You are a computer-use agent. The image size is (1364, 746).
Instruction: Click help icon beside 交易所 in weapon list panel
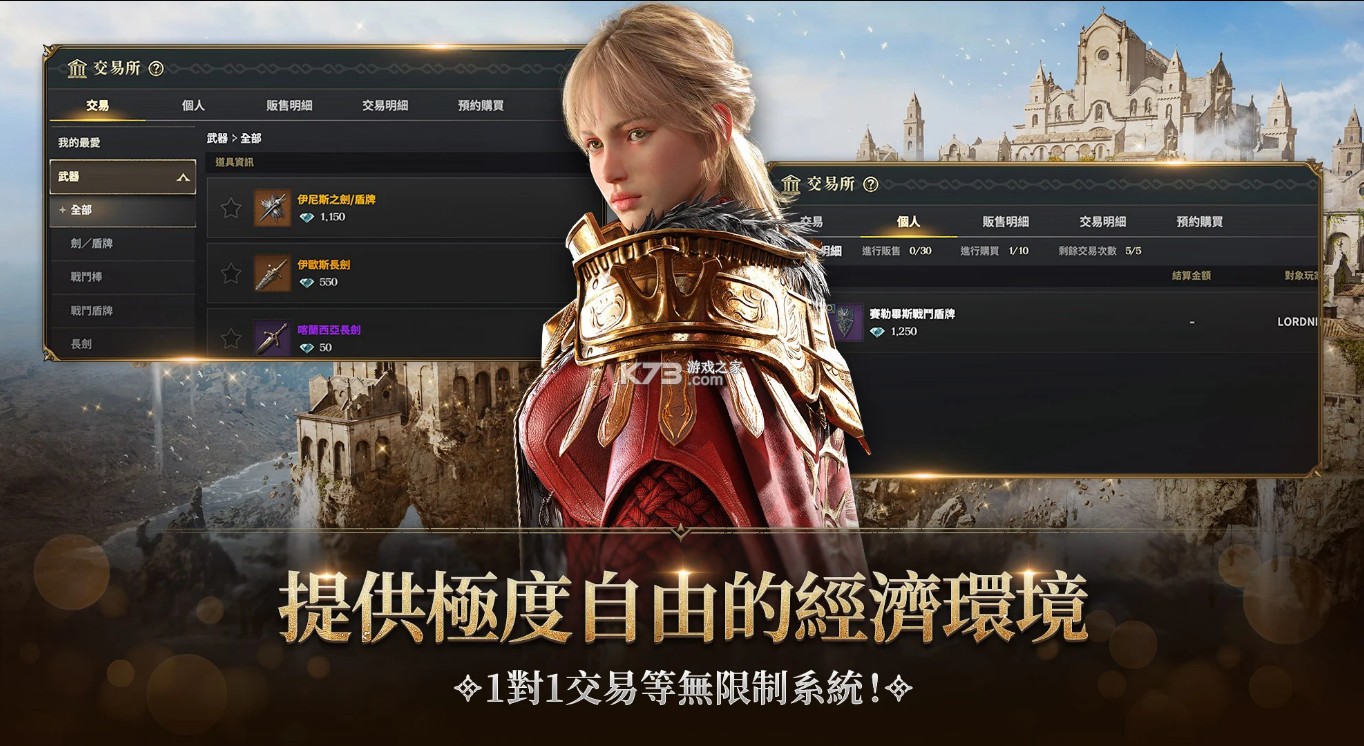(155, 69)
